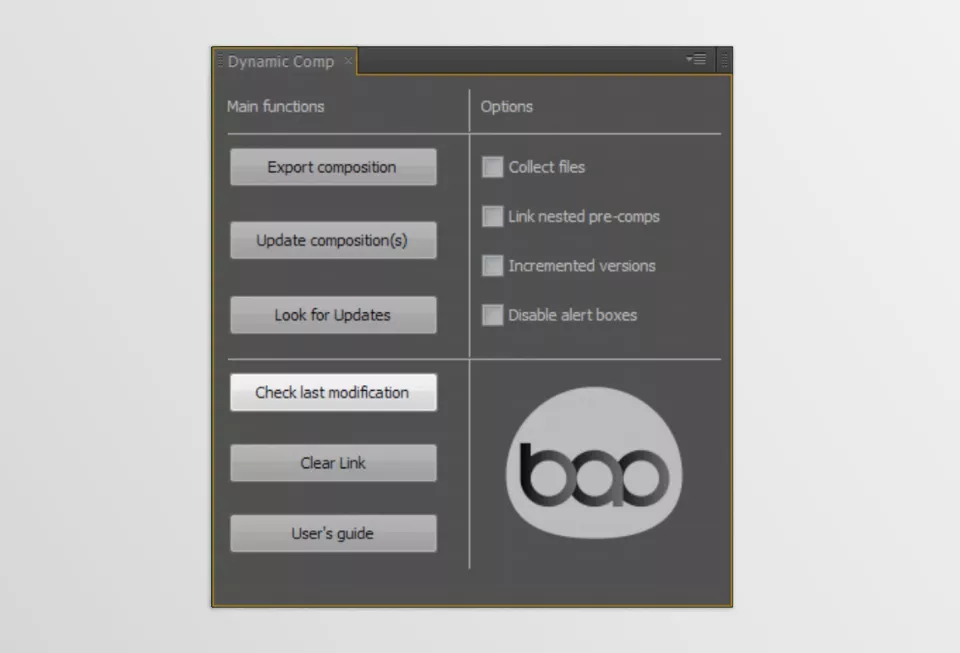Click the BAO logo
Image resolution: width=960 pixels, height=653 pixels.
click(x=594, y=463)
